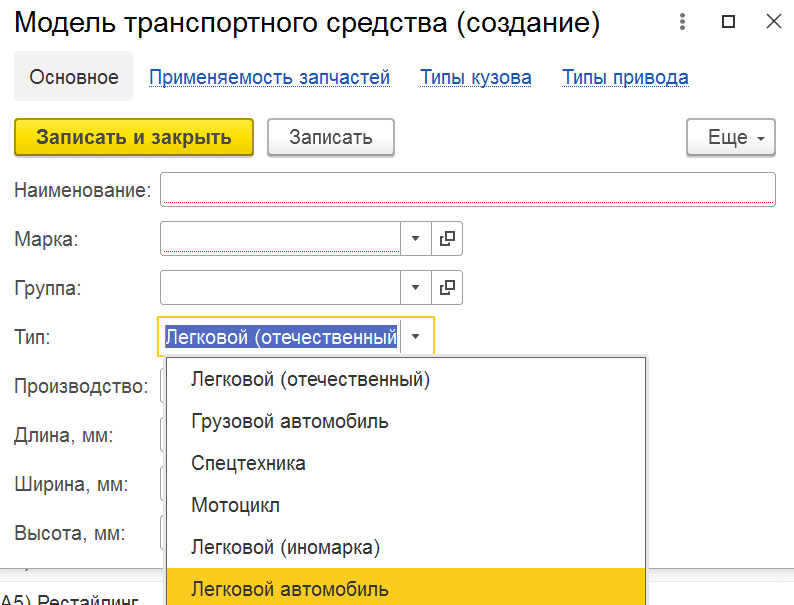Collapse the Тип dropdown arrow
The image size is (794, 605).
tap(417, 337)
